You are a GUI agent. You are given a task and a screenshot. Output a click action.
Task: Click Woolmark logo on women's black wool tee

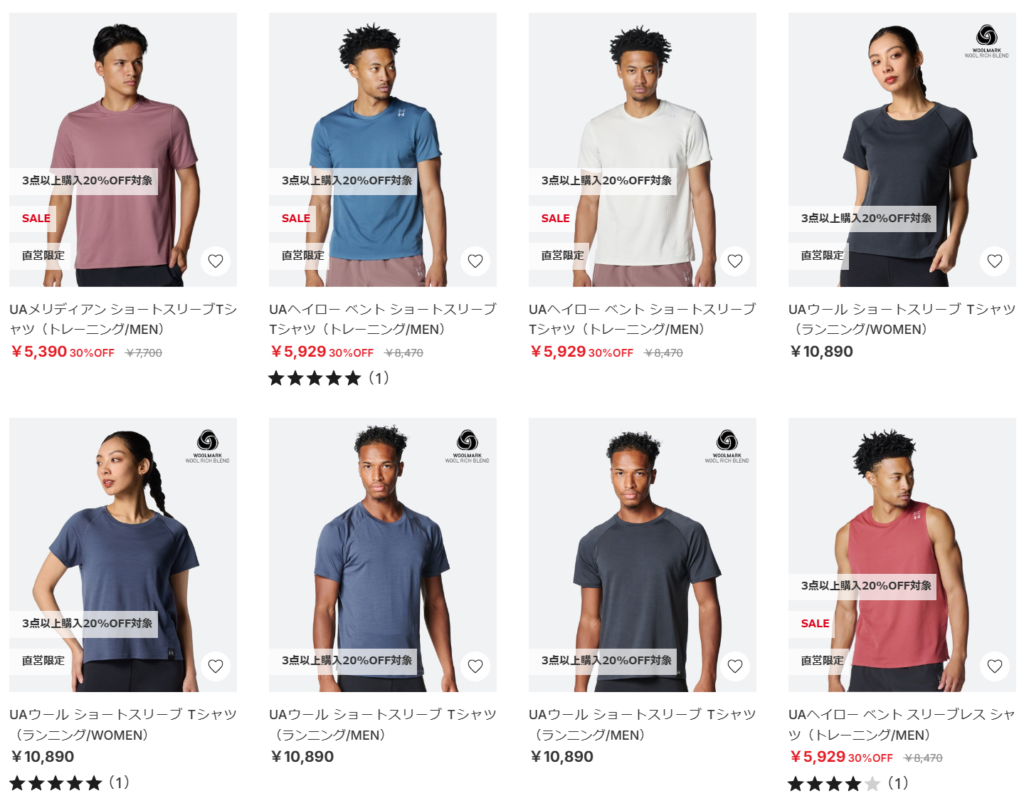click(x=986, y=41)
